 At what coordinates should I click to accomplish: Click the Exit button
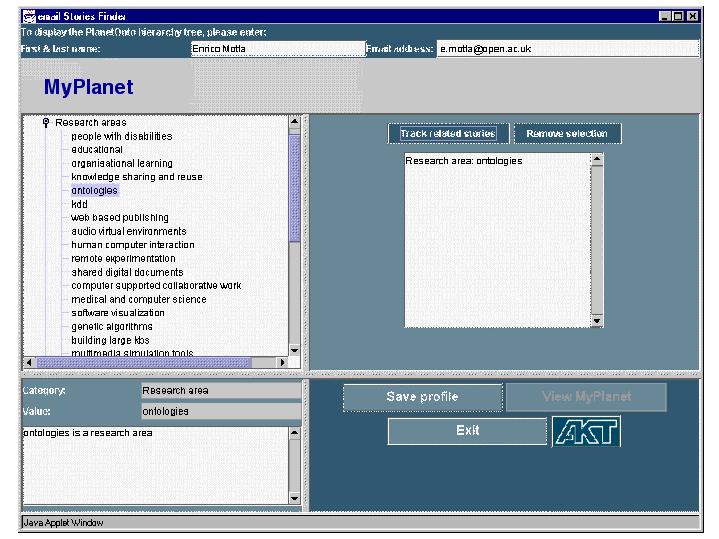pos(467,431)
